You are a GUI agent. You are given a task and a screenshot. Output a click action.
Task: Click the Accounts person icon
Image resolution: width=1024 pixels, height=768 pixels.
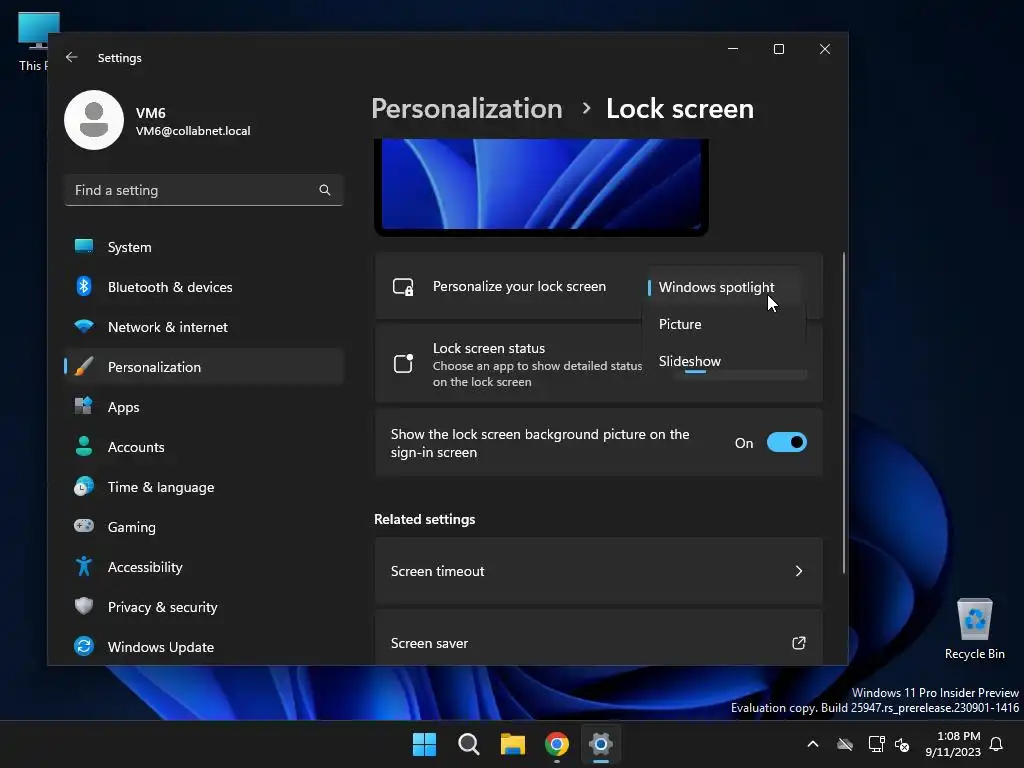click(84, 446)
